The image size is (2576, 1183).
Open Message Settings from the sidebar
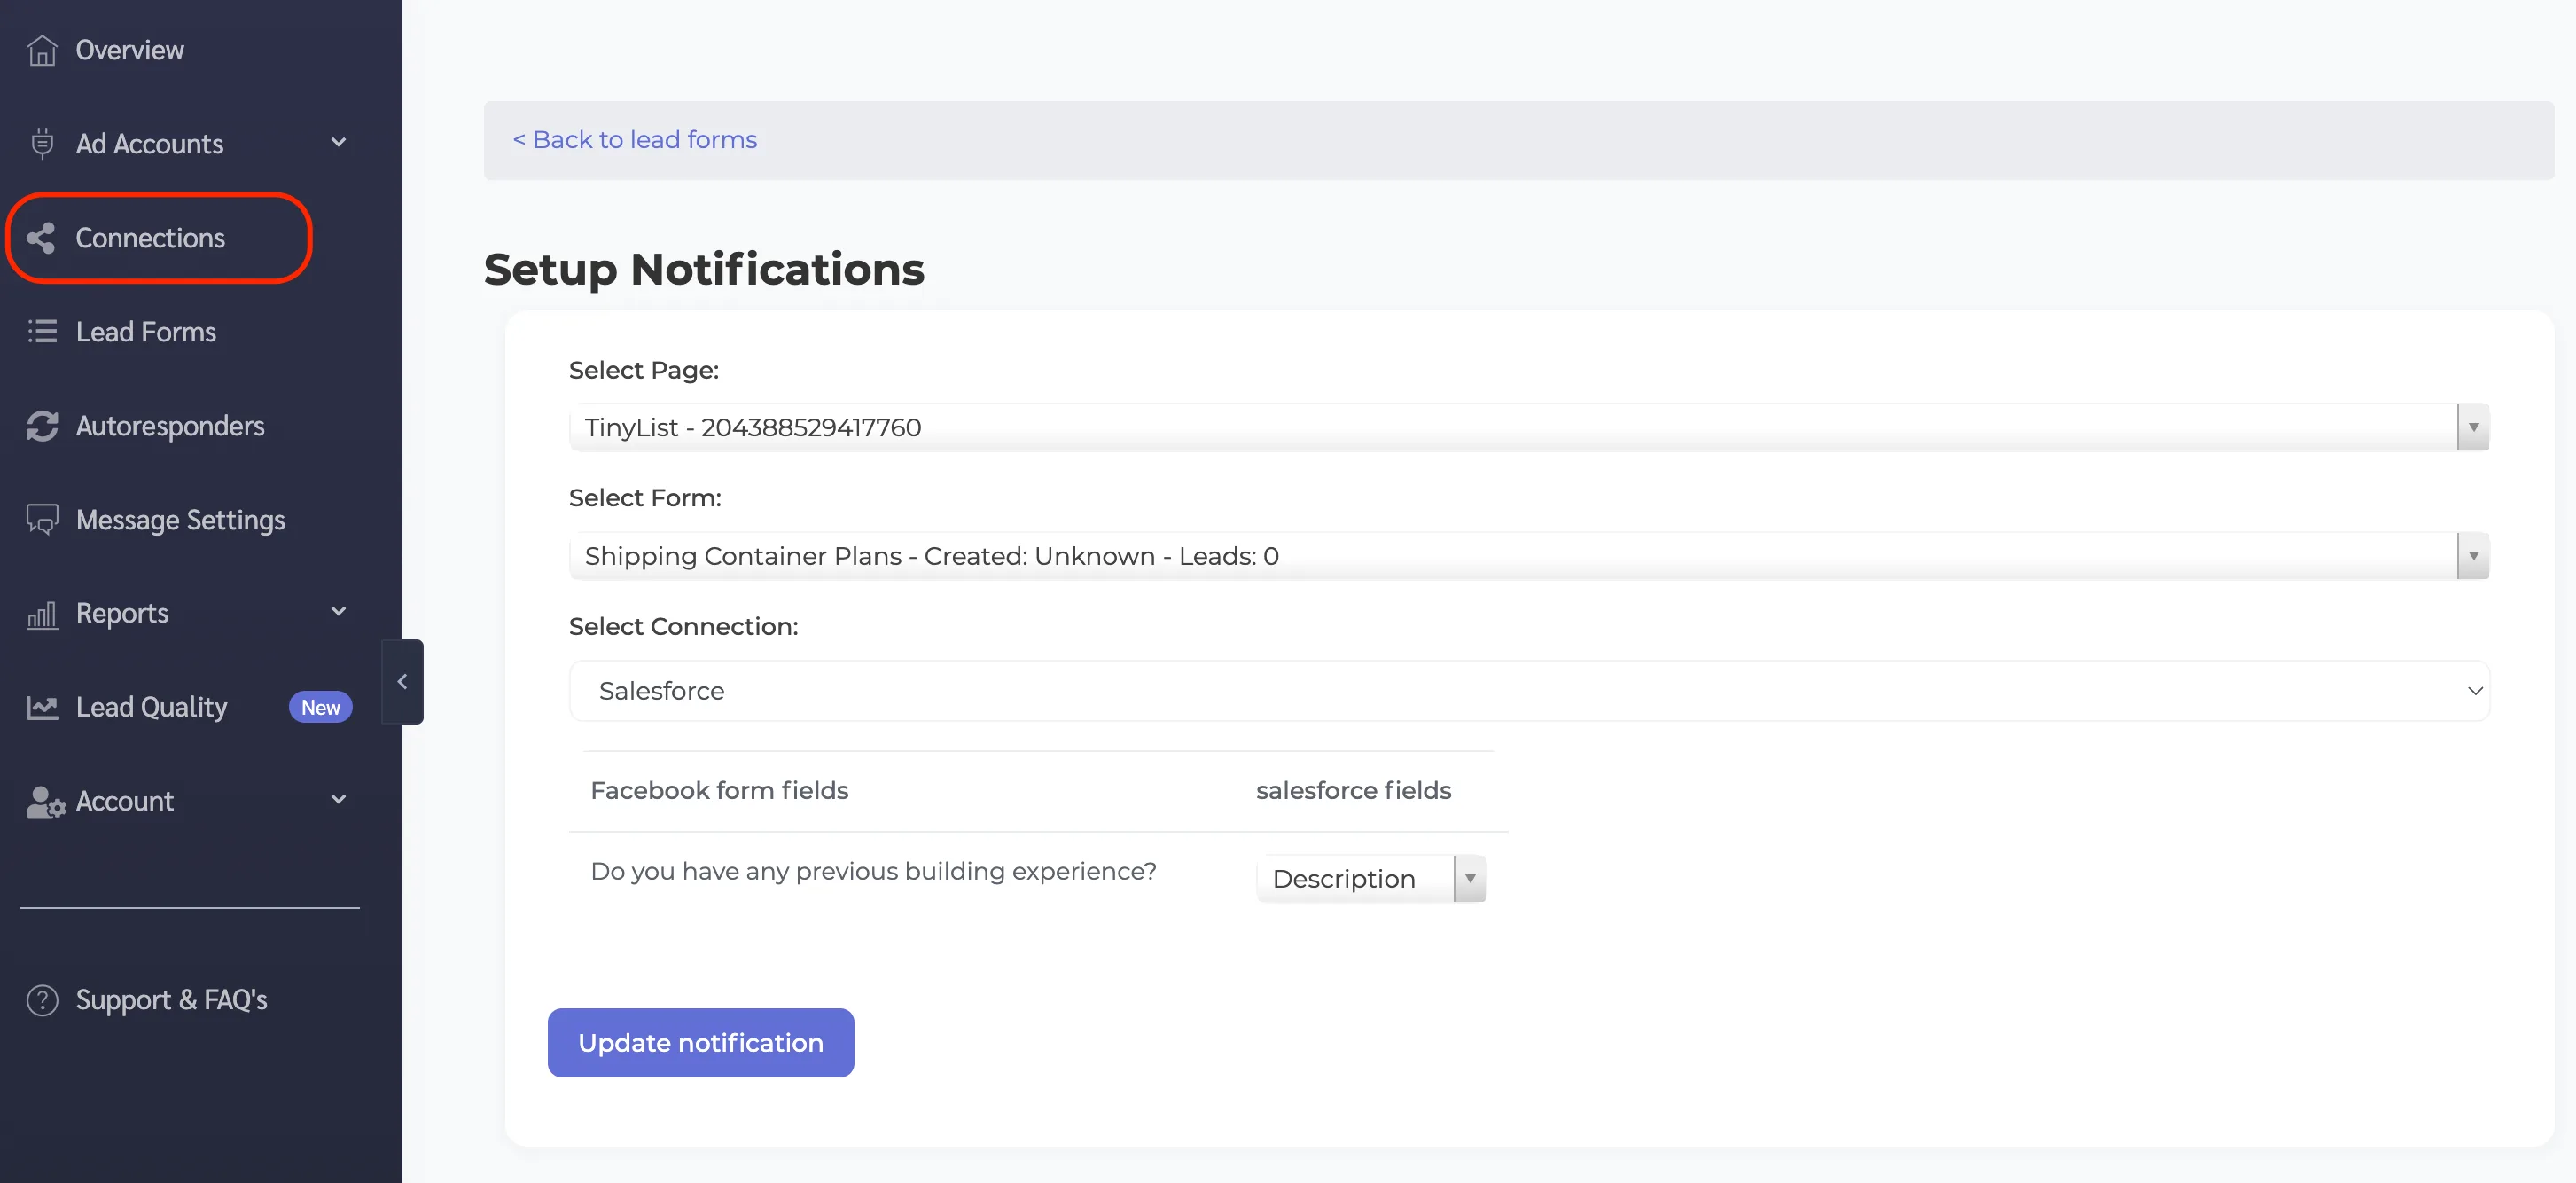[181, 520]
